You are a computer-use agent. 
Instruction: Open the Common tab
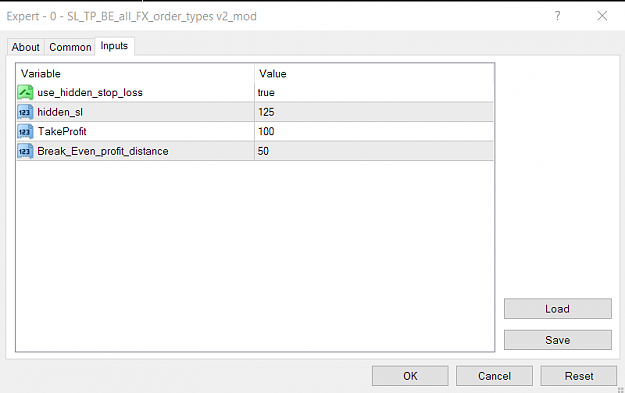[x=70, y=47]
